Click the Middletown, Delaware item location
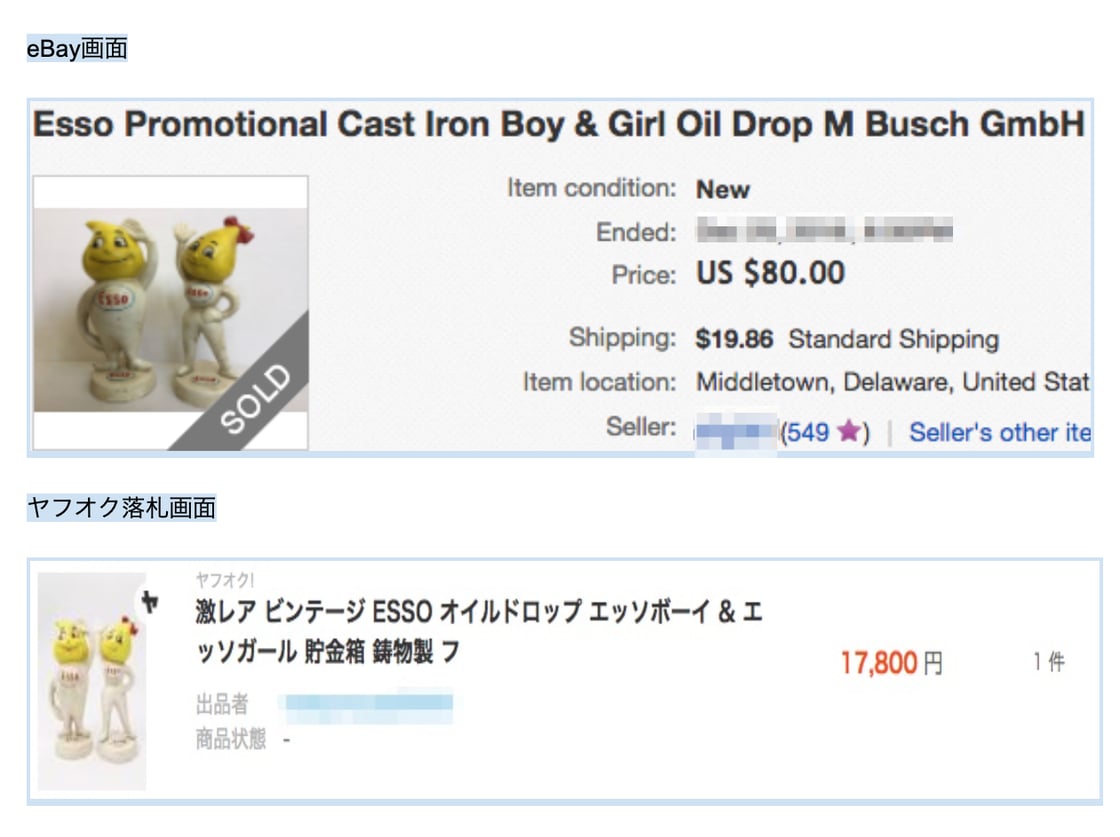1120x837 pixels. (892, 382)
